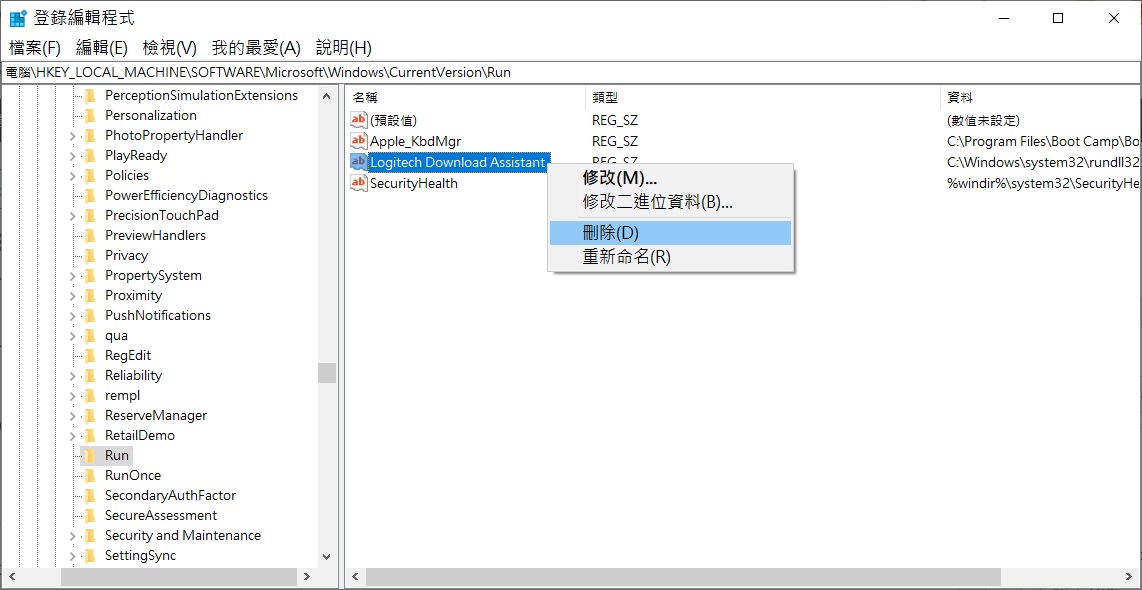
Task: Select the Apple_KbdMgr value name
Action: (x=415, y=141)
